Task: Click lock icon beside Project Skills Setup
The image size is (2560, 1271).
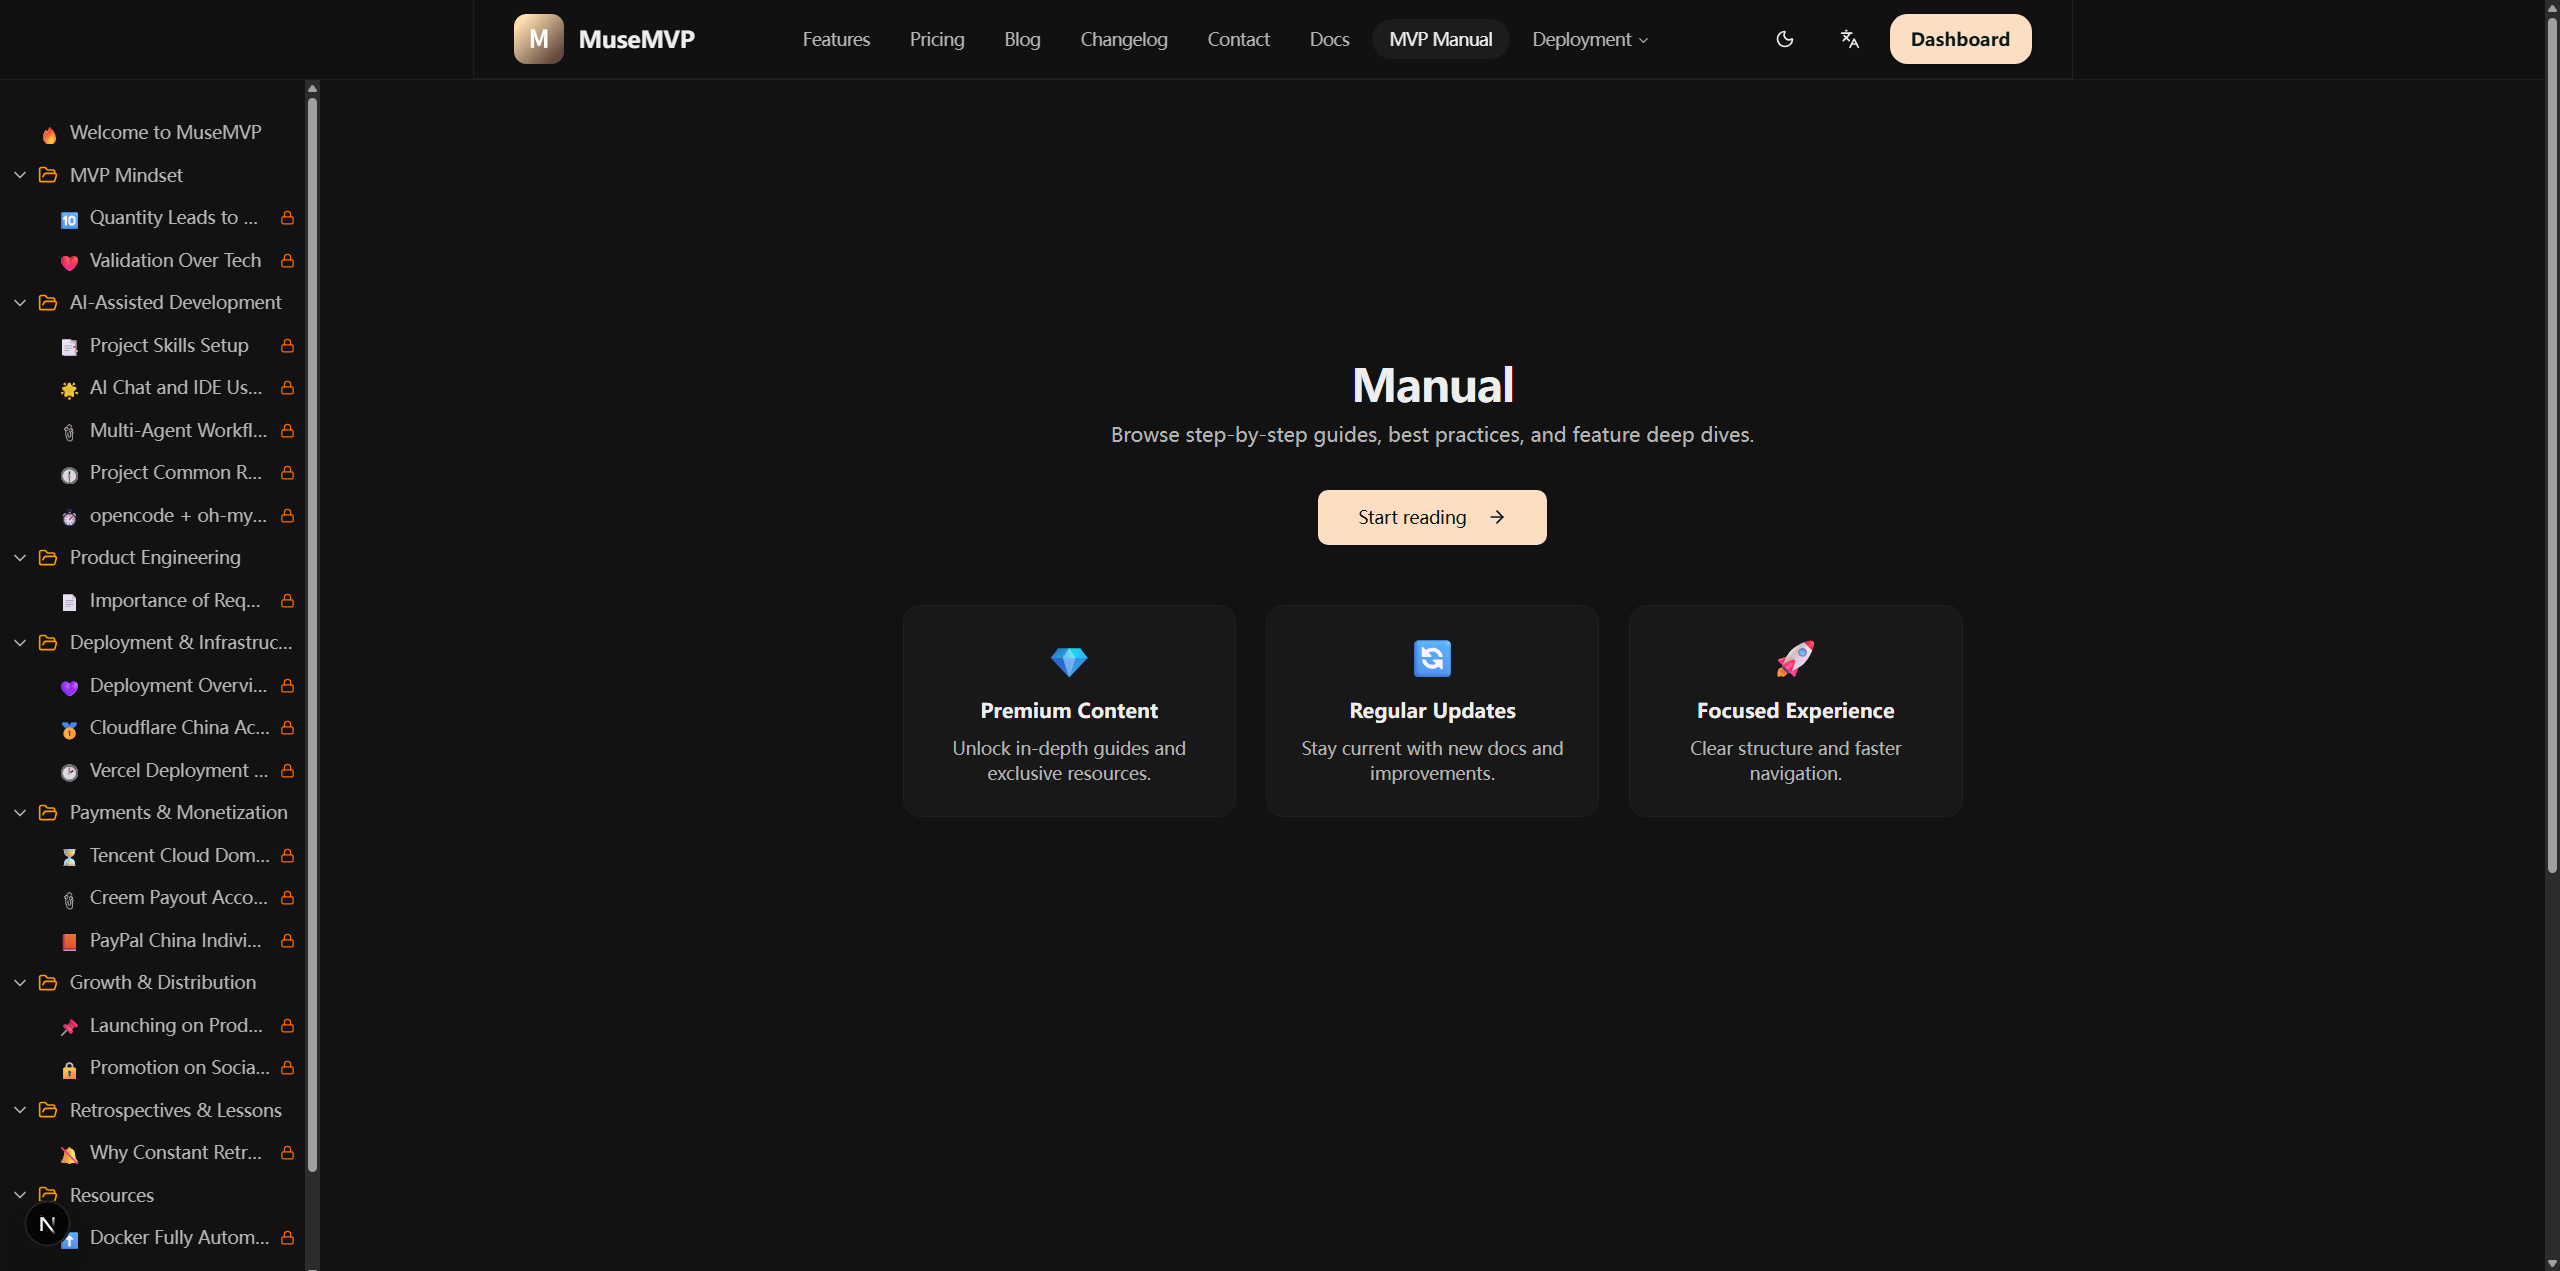Action: click(x=287, y=345)
